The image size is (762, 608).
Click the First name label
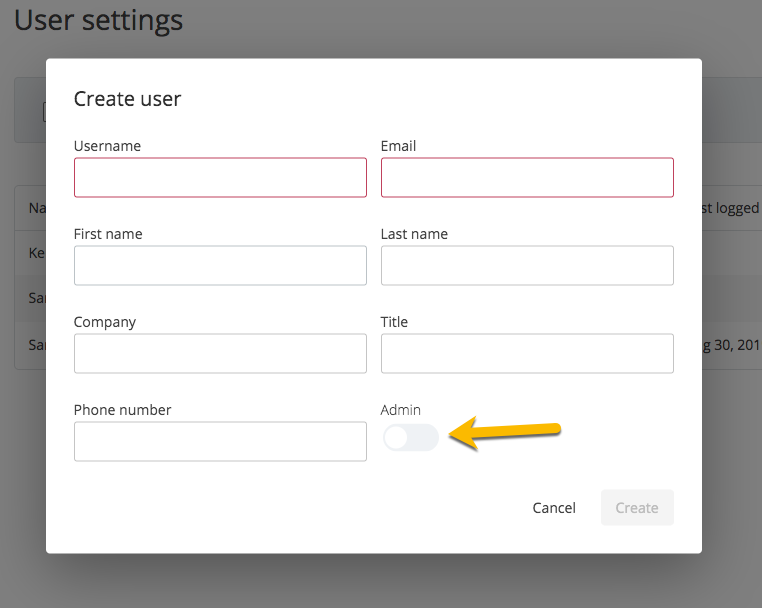108,234
